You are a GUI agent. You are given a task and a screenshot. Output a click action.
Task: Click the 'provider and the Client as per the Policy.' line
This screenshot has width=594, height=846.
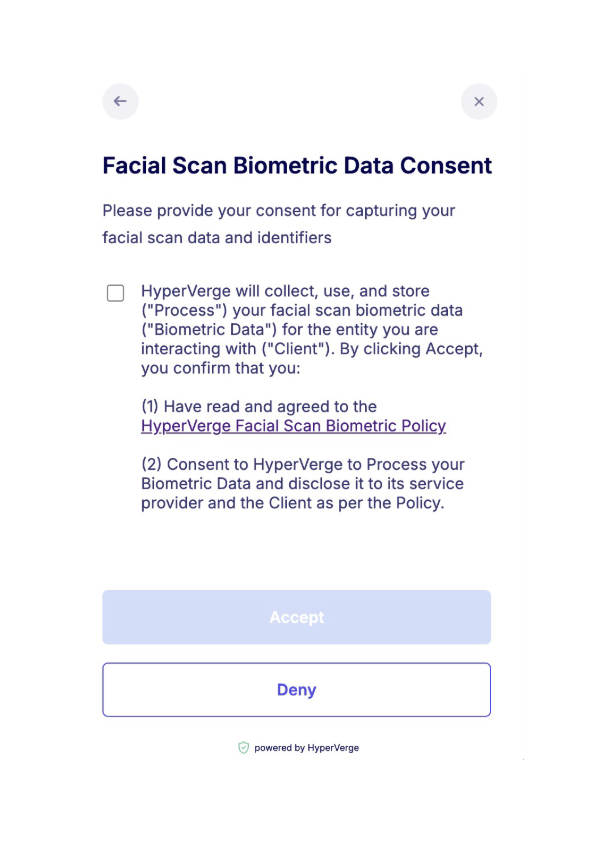tap(292, 503)
